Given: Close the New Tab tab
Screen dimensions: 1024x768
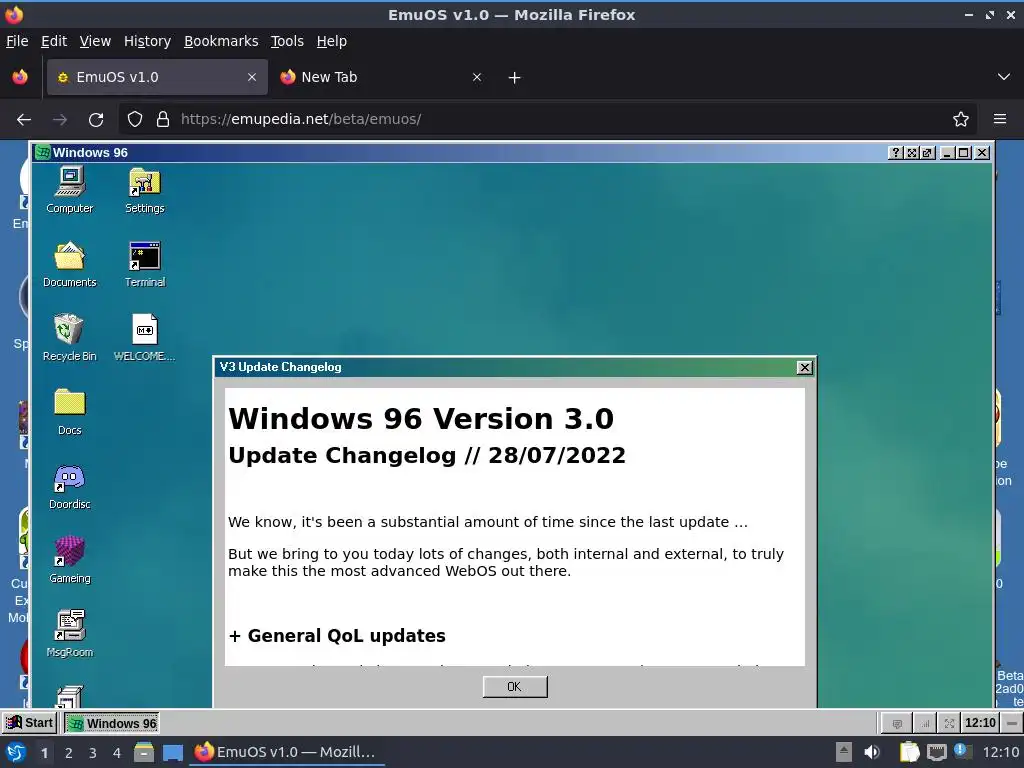Looking at the screenshot, I should [477, 77].
